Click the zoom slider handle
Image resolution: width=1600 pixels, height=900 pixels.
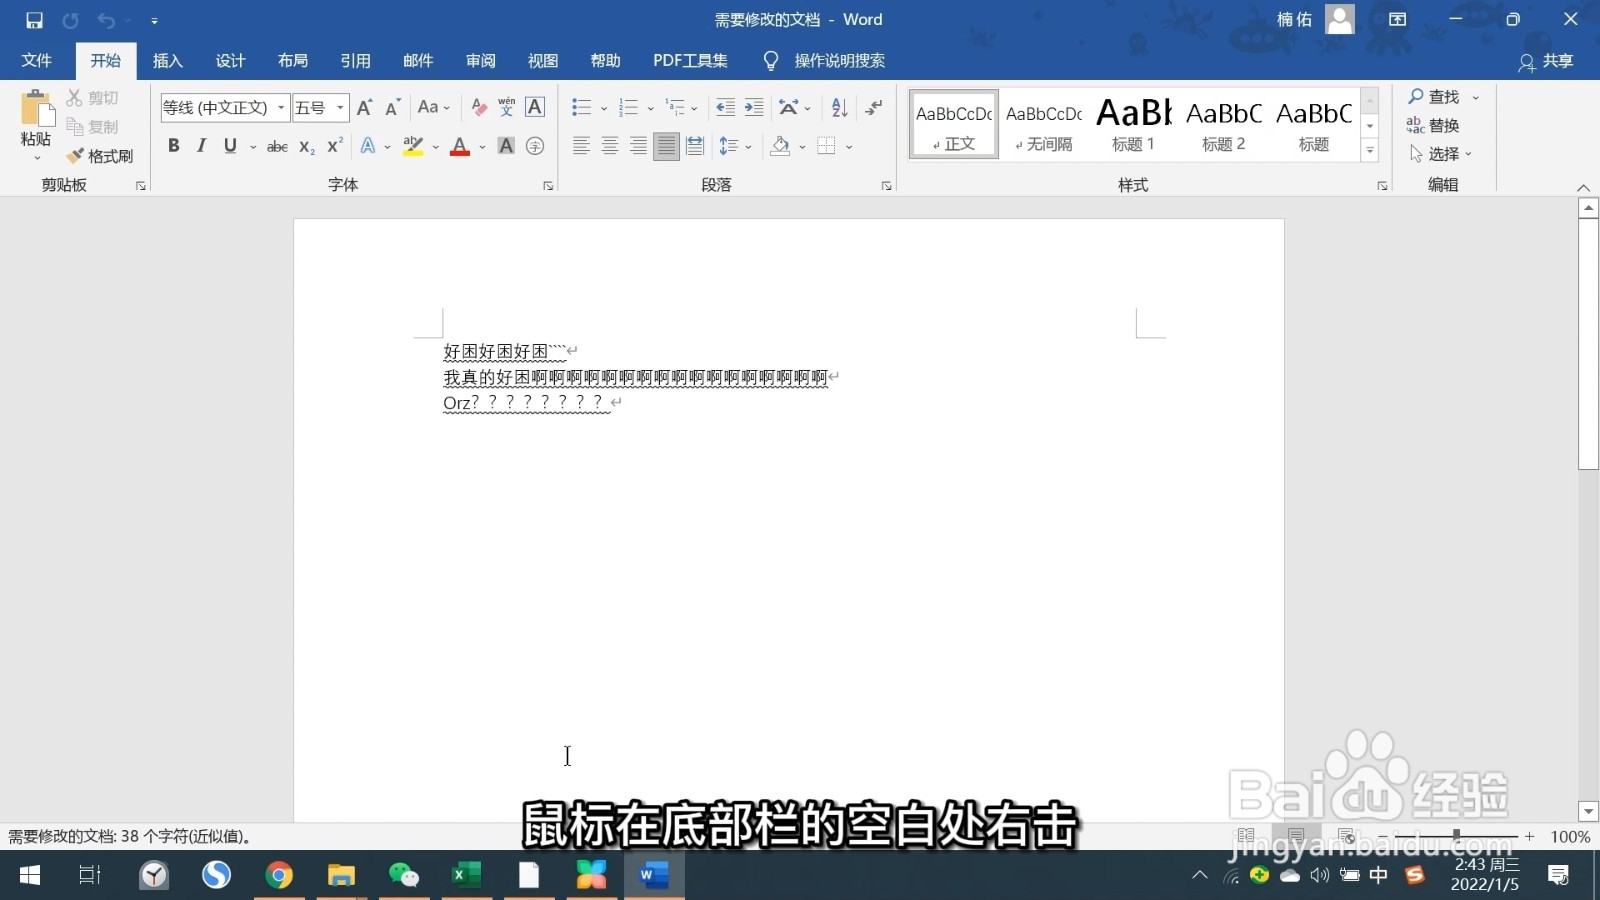click(1456, 835)
